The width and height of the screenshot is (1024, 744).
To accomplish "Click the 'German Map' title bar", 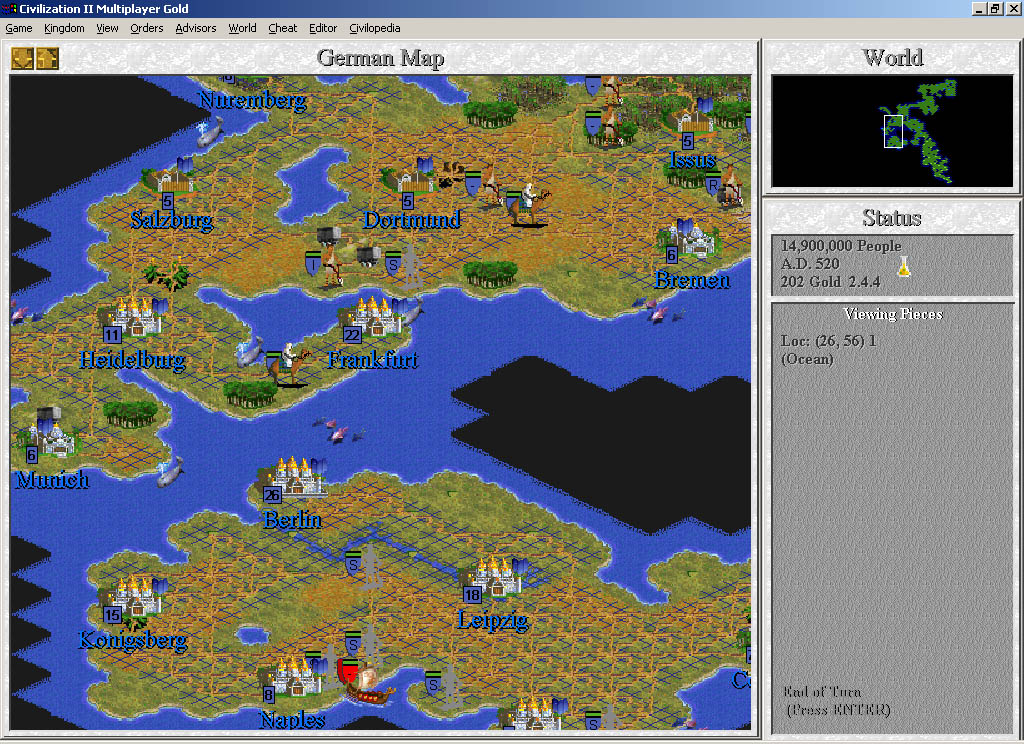I will pos(381,58).
